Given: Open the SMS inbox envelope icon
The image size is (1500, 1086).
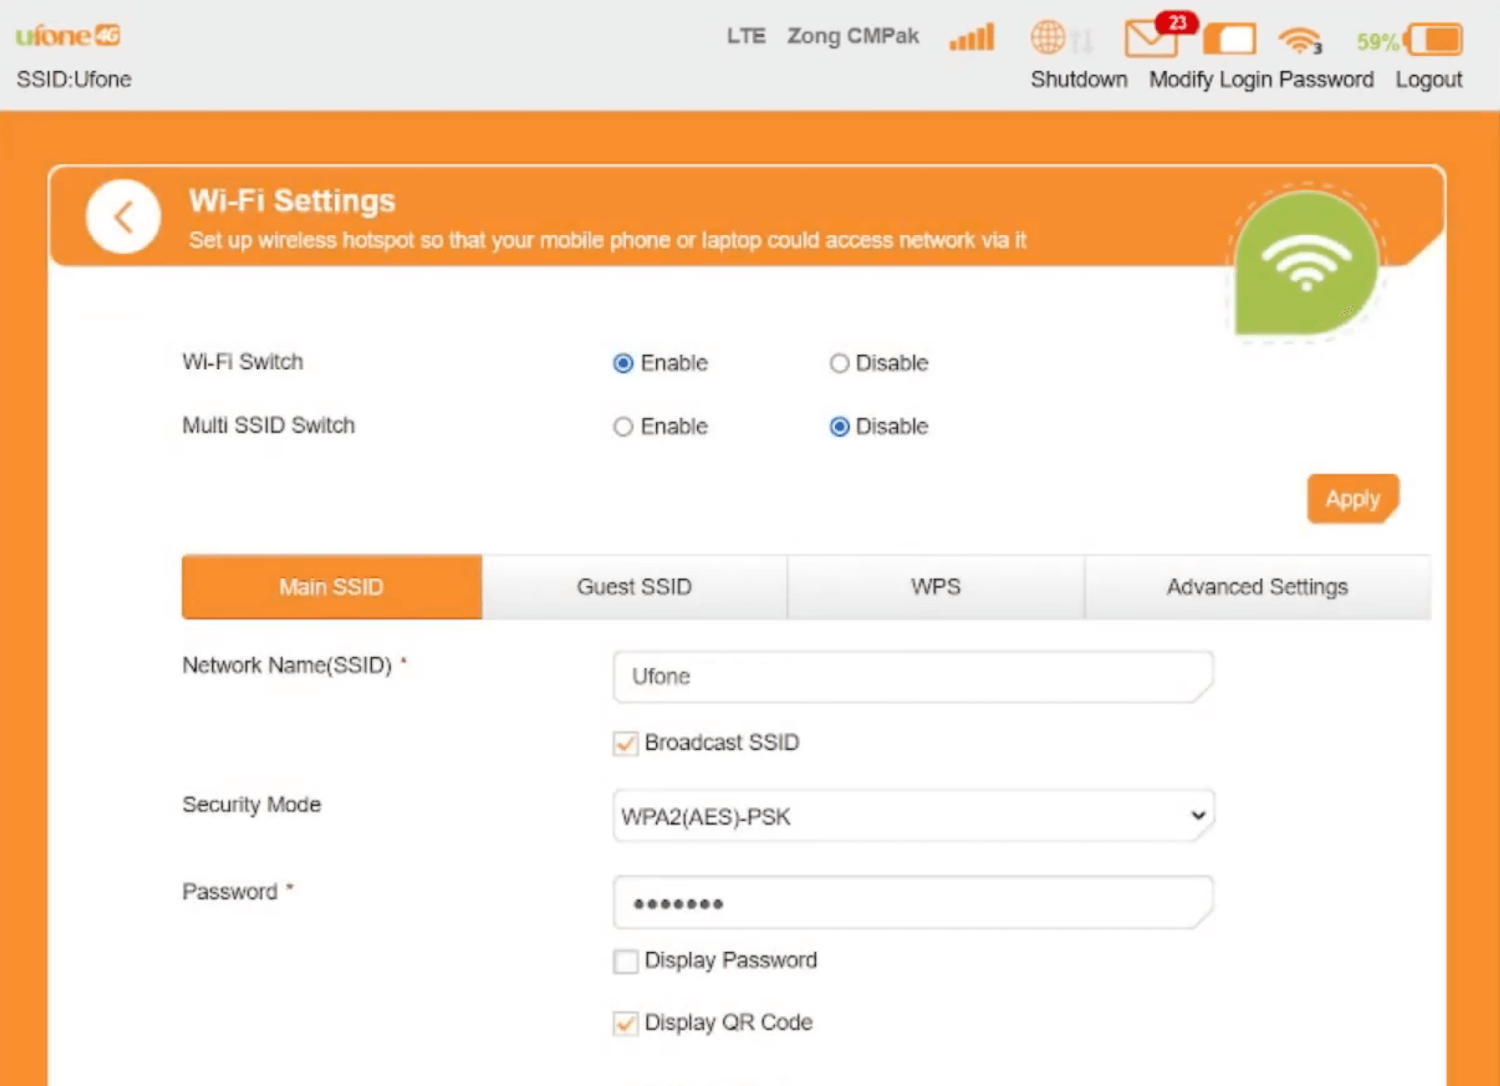Looking at the screenshot, I should click(x=1150, y=39).
